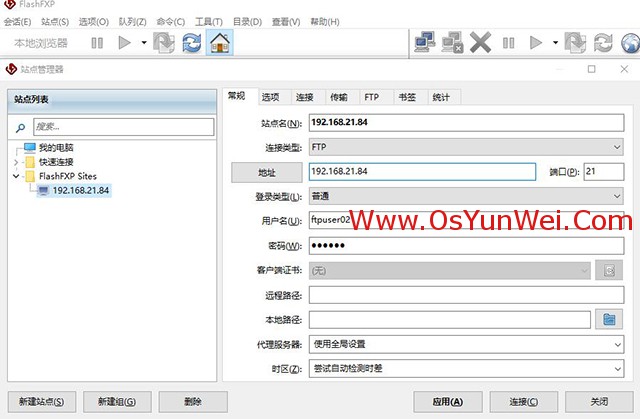
Task: Click the site list search field
Action: pos(123,127)
